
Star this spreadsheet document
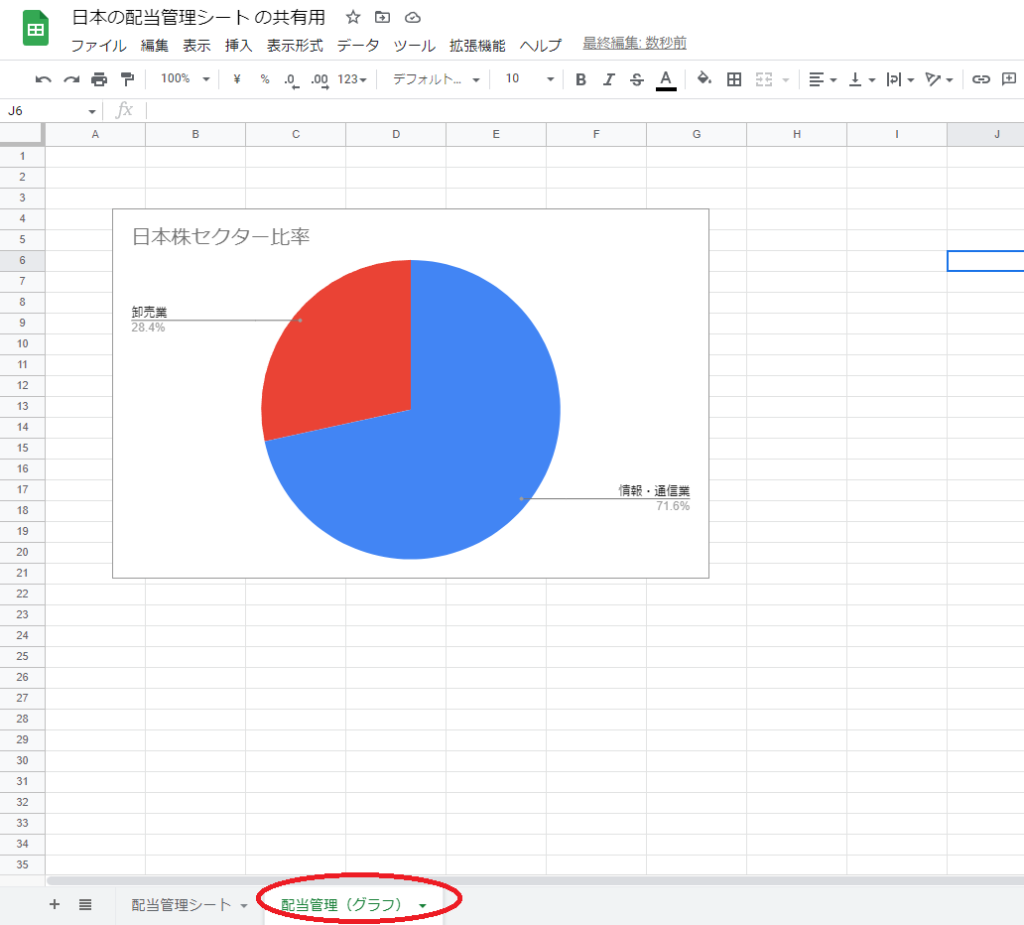(x=352, y=17)
